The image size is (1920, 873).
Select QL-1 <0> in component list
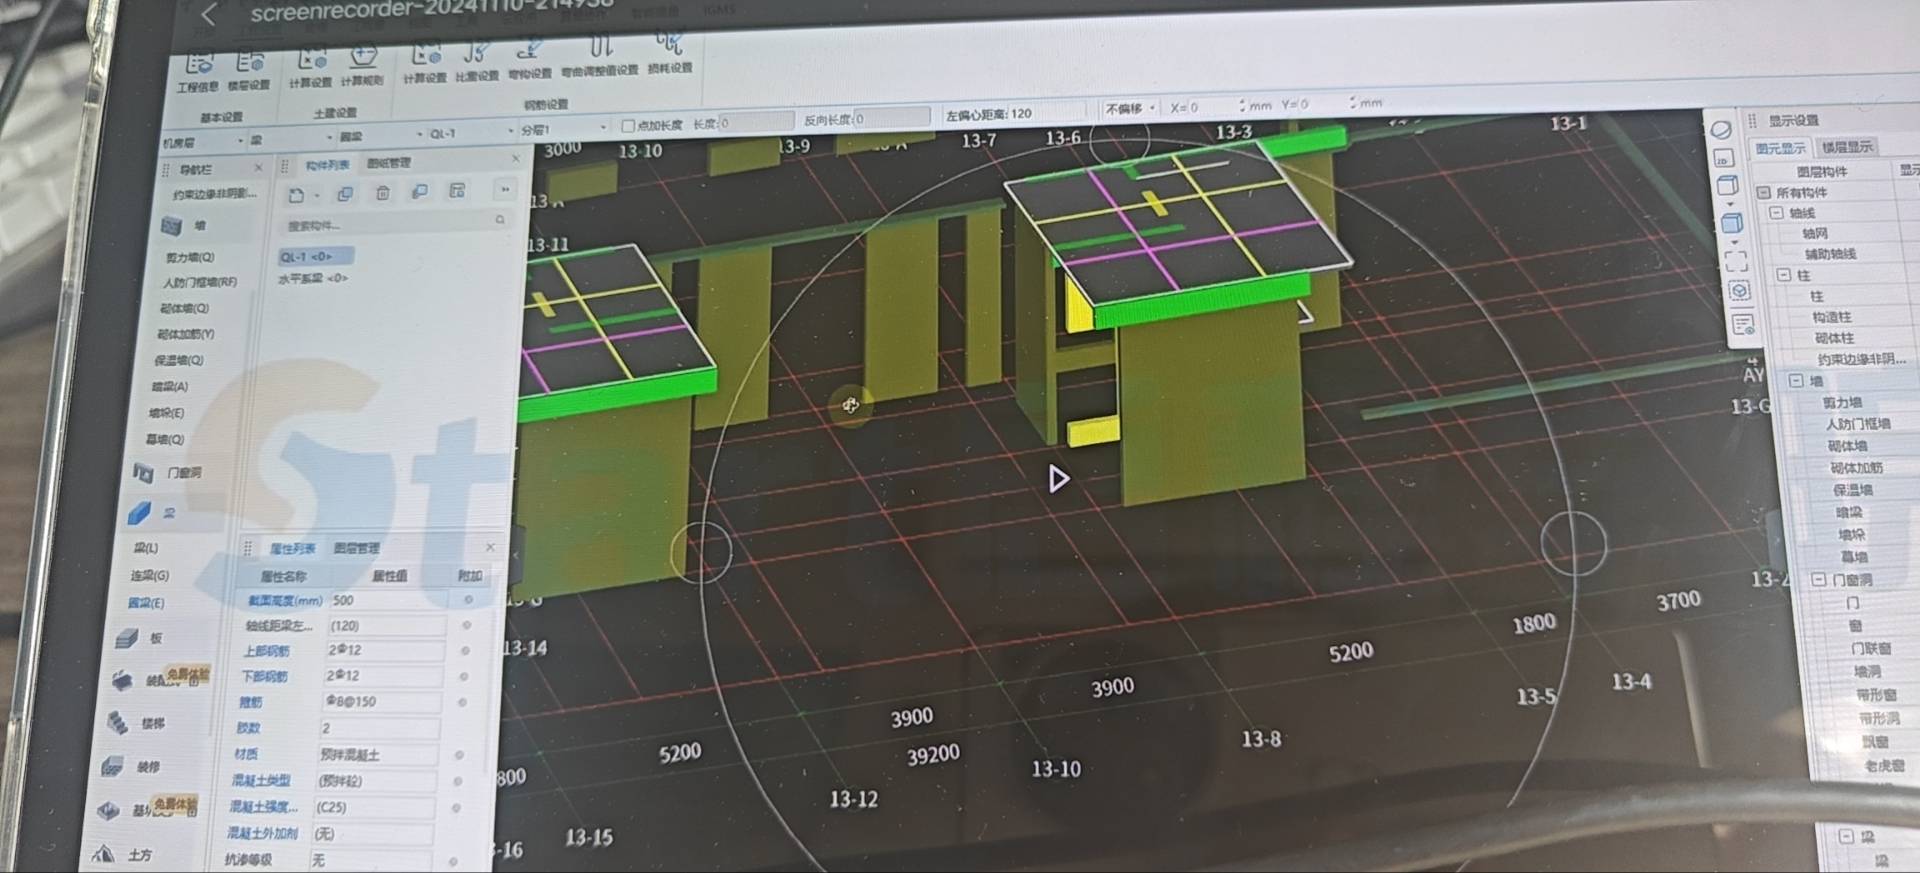pyautogui.click(x=314, y=257)
